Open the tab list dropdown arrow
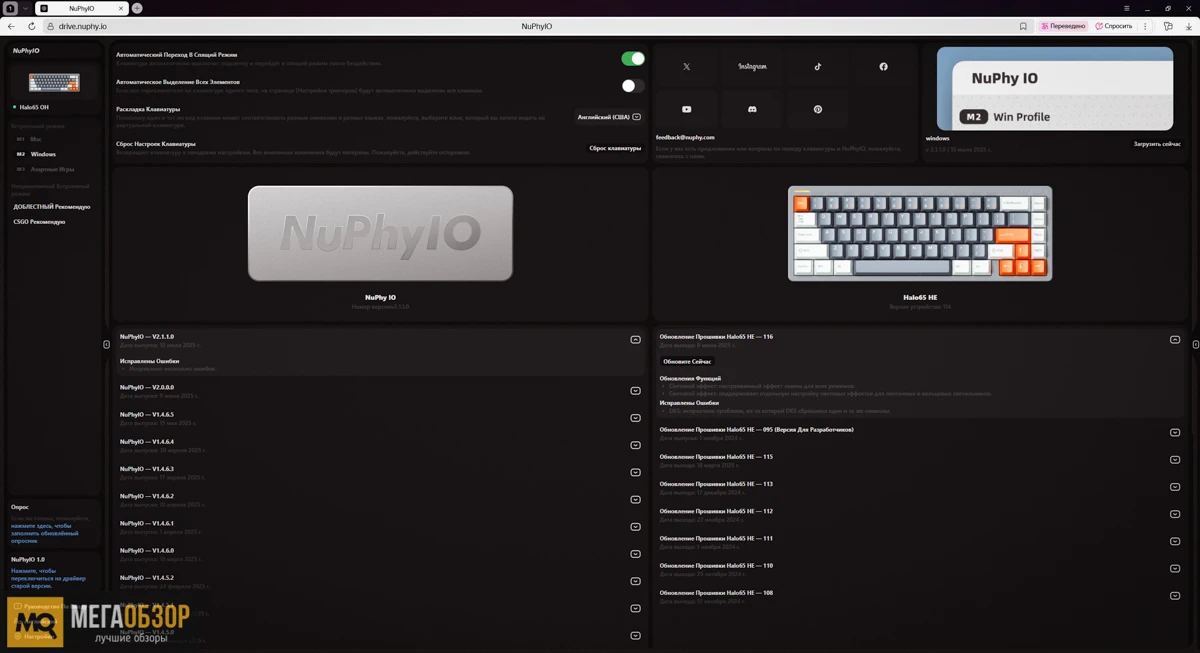The image size is (1200, 653). click(25, 8)
